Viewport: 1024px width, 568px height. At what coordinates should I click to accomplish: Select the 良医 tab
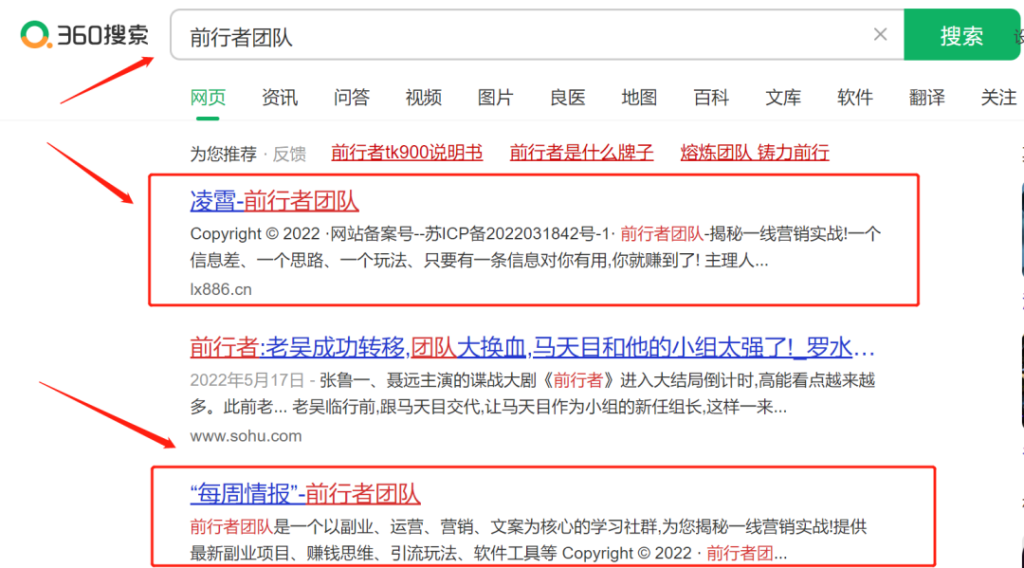pos(568,97)
